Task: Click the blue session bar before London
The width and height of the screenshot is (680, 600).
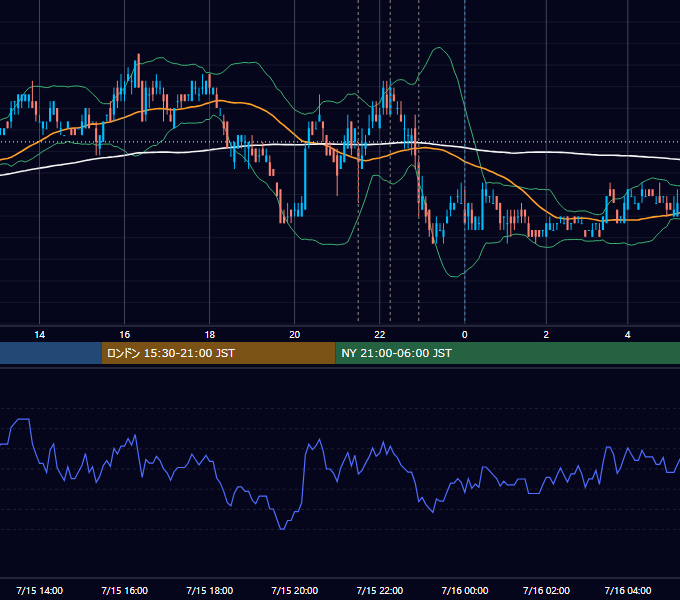Action: click(51, 353)
